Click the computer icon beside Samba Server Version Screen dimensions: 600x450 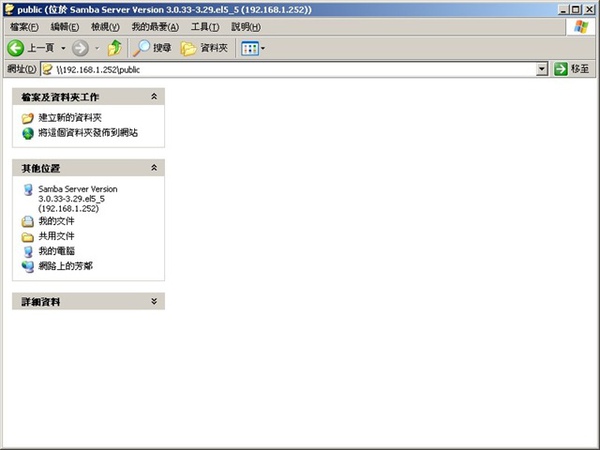point(28,189)
